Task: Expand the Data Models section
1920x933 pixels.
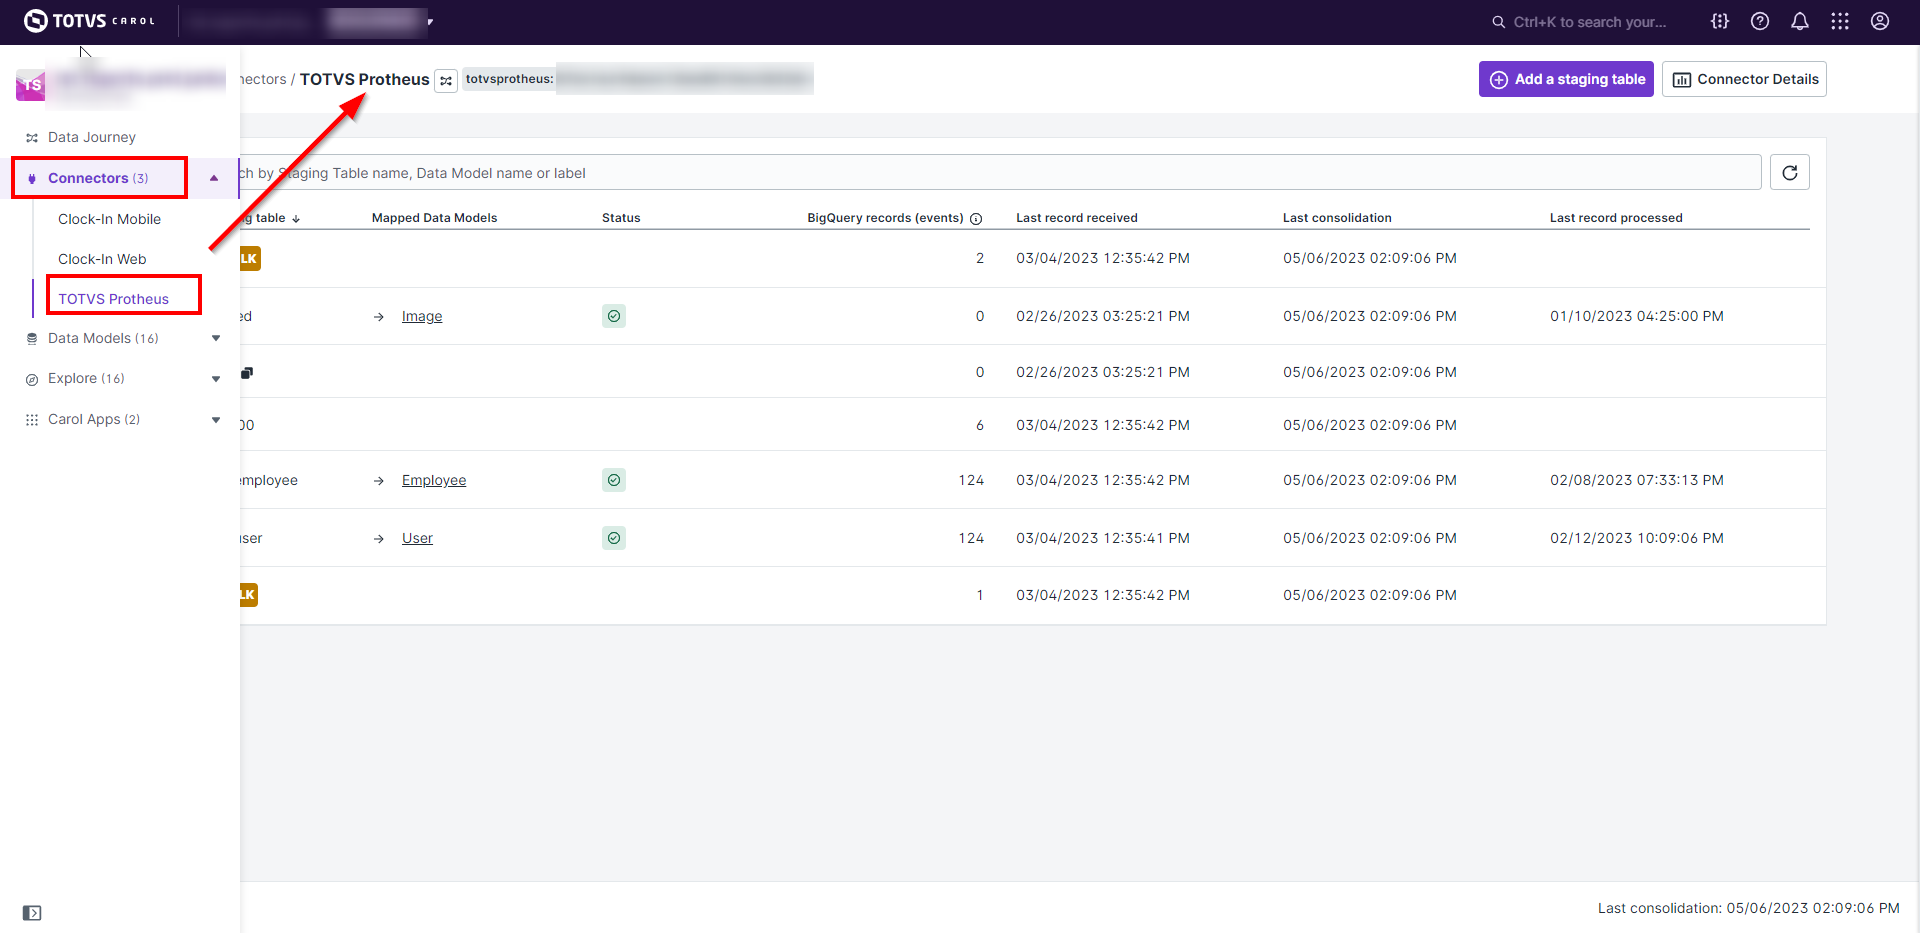Action: (216, 339)
